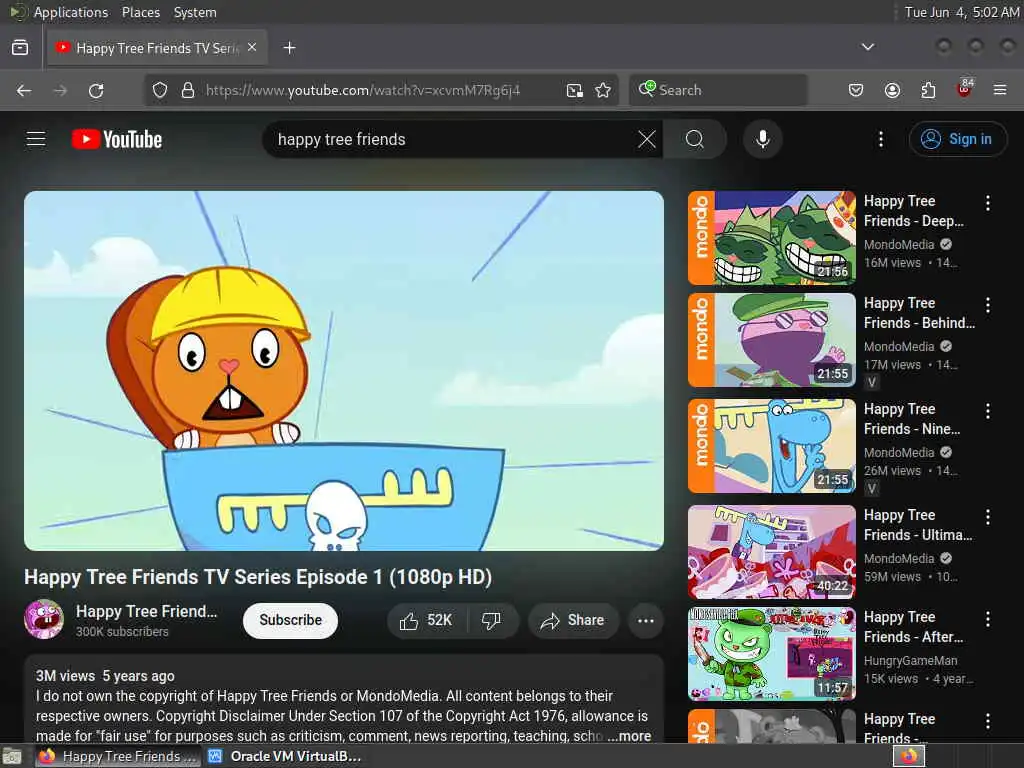
Task: Open Firefox account icon
Action: pos(892,90)
